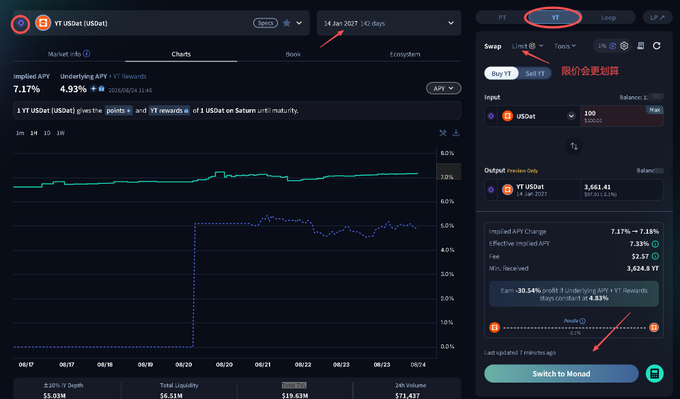Flip input and output with swap arrows icon
This screenshot has height=399, width=680.
(574, 146)
